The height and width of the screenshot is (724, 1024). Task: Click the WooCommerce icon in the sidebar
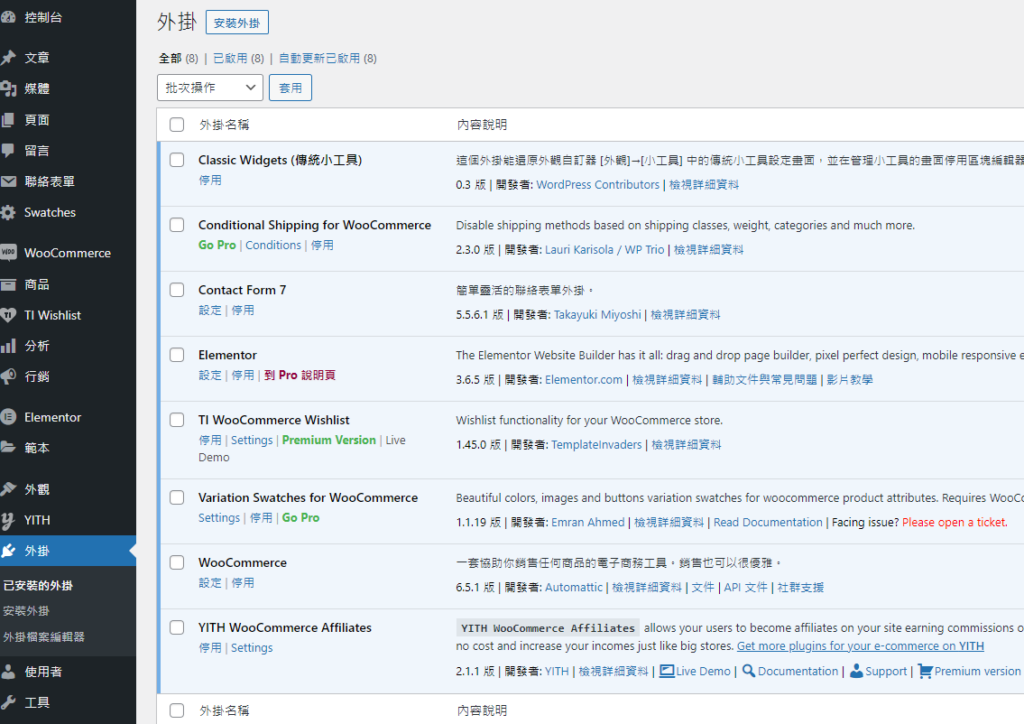8,253
